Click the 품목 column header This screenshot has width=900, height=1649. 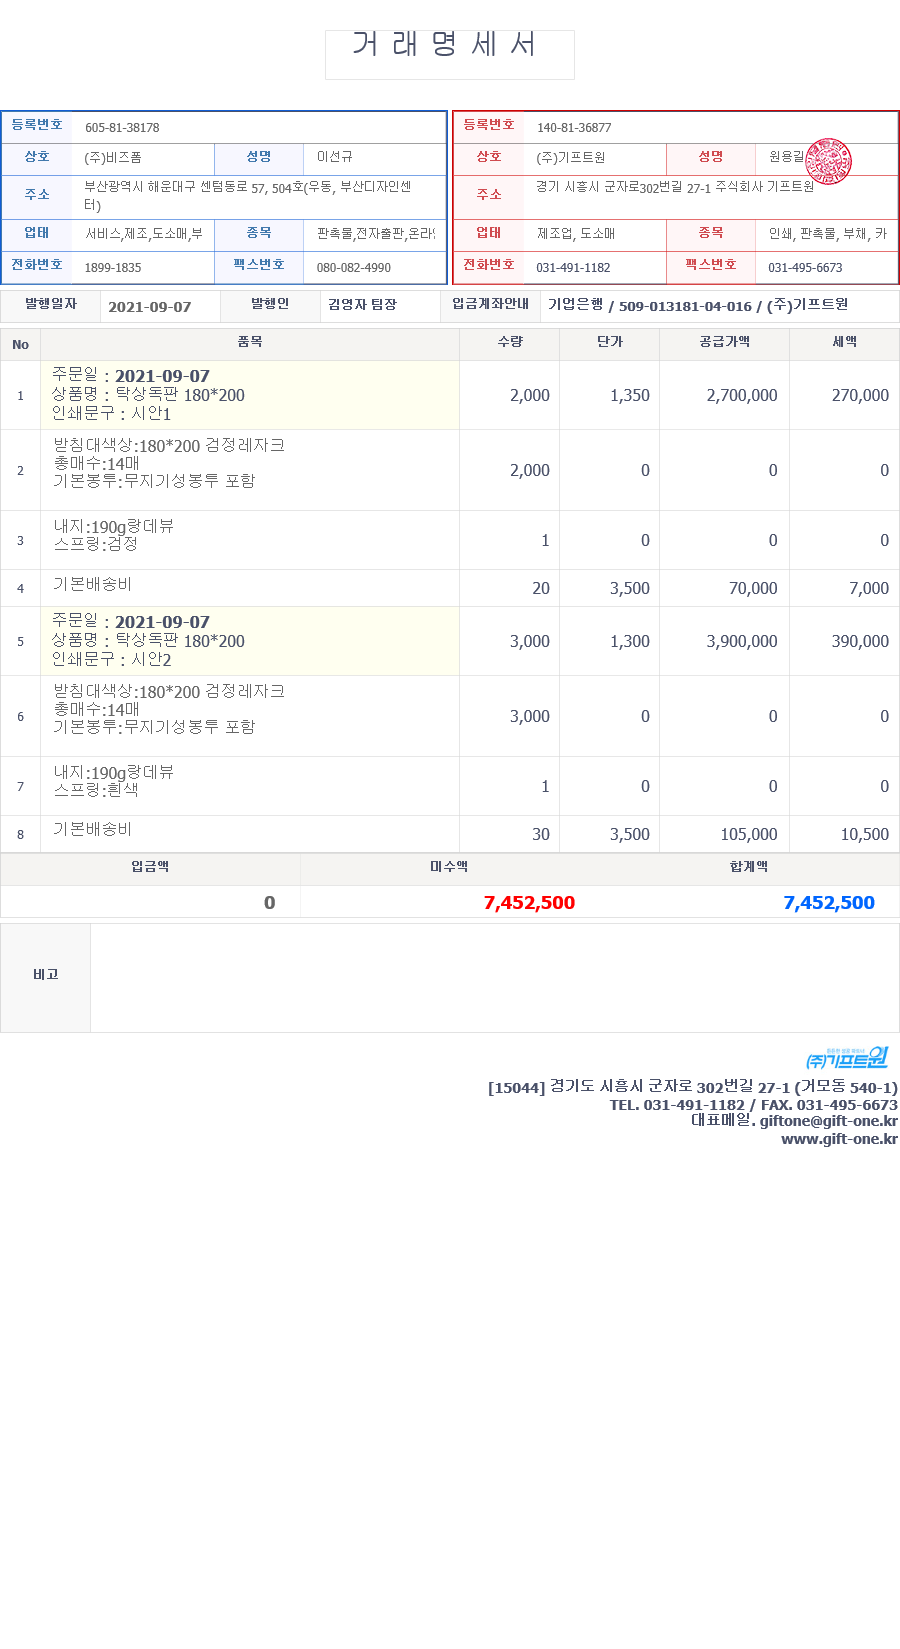[x=250, y=342]
